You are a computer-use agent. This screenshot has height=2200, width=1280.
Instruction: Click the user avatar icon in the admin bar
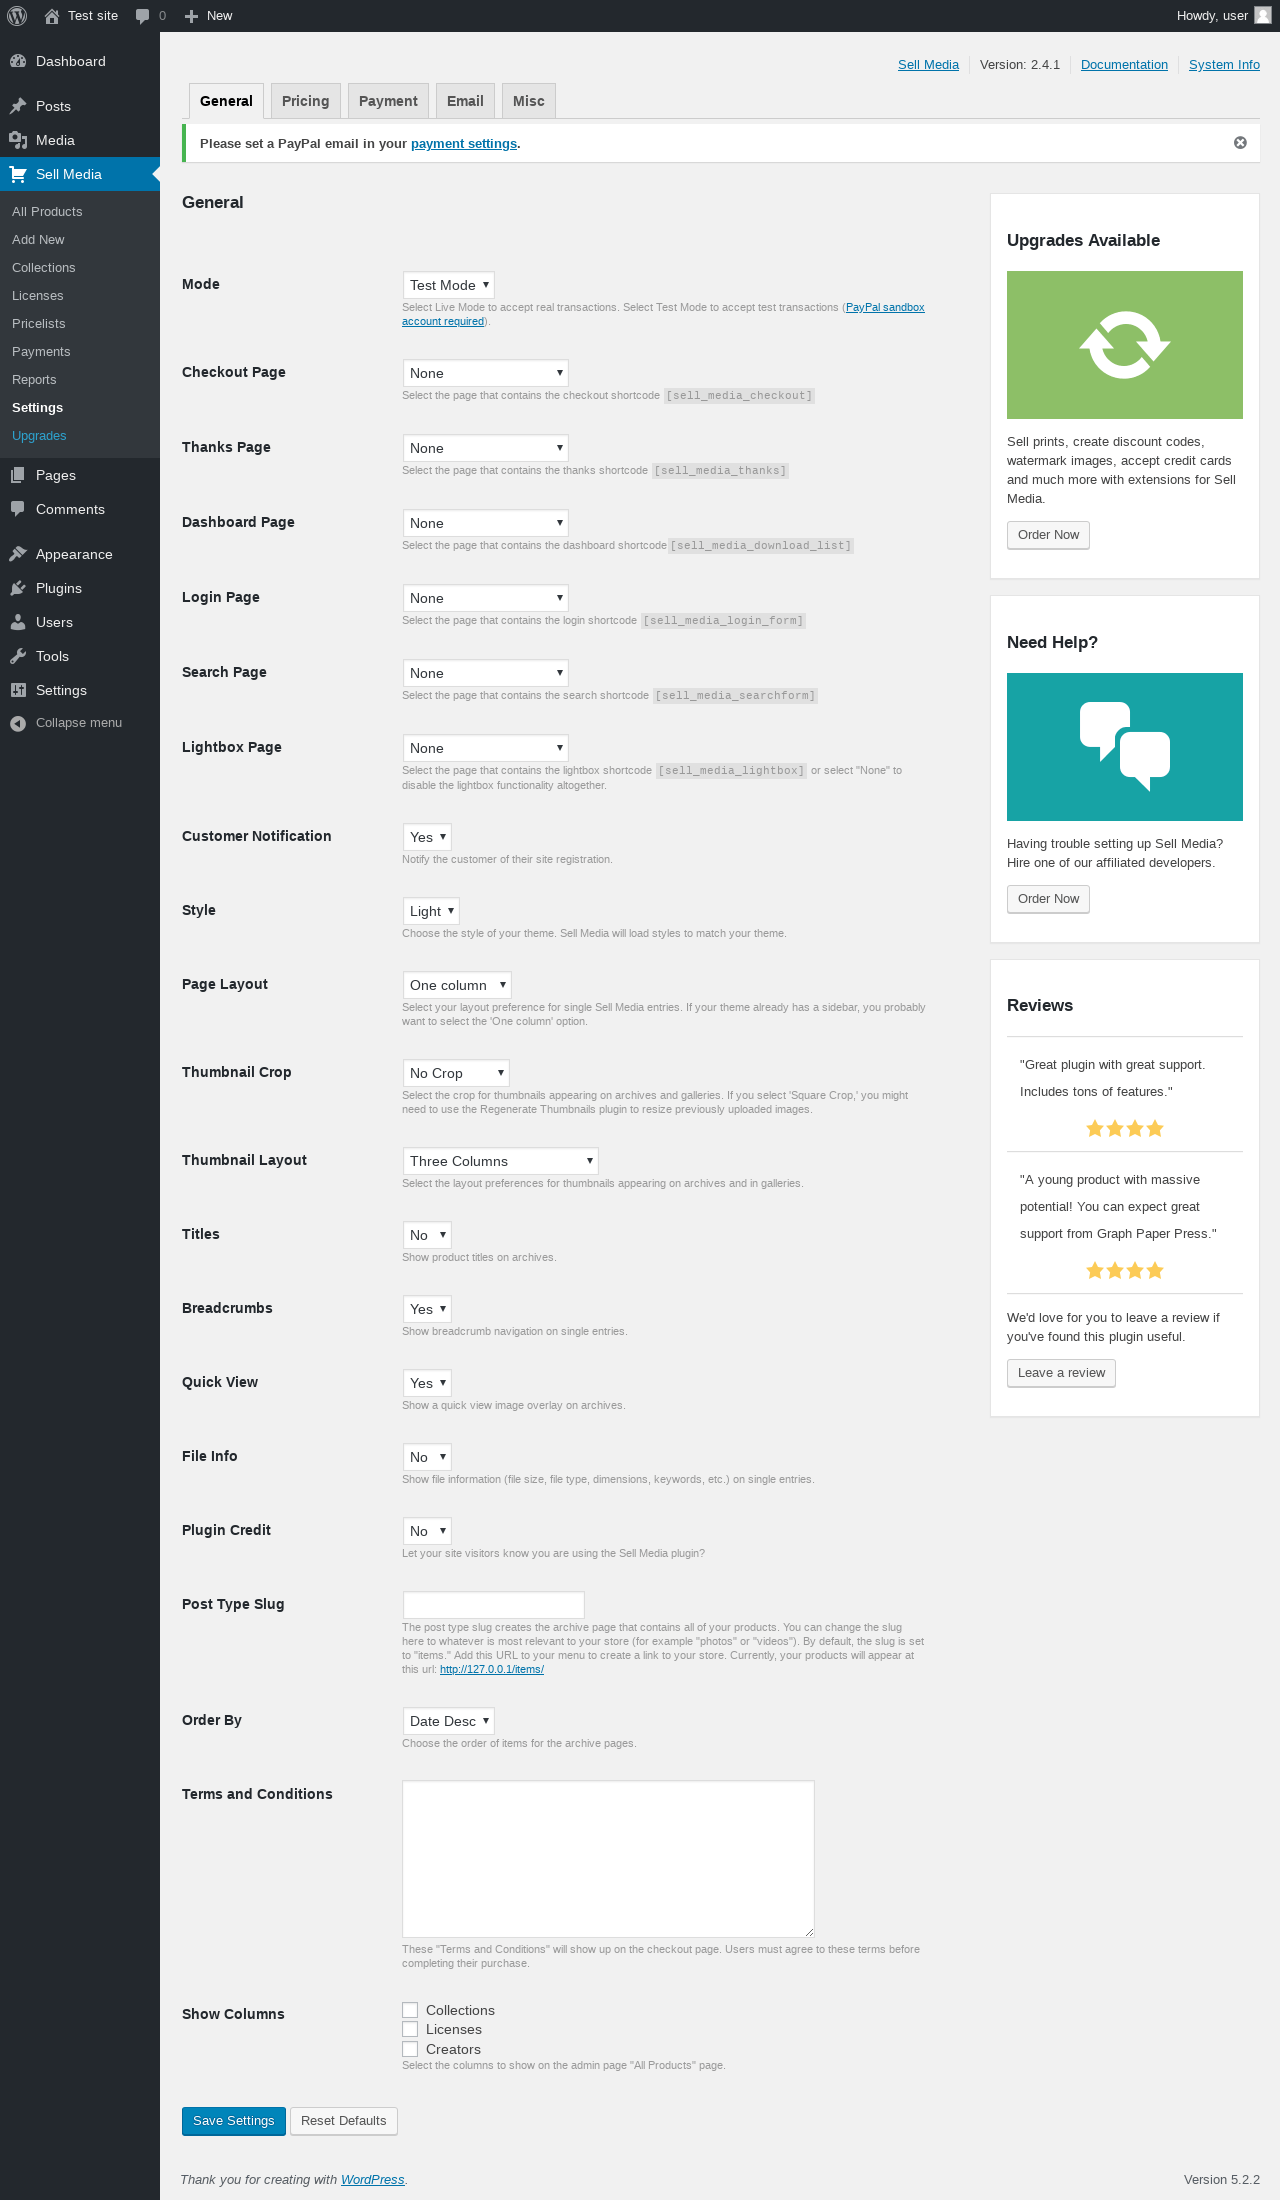click(x=1263, y=16)
